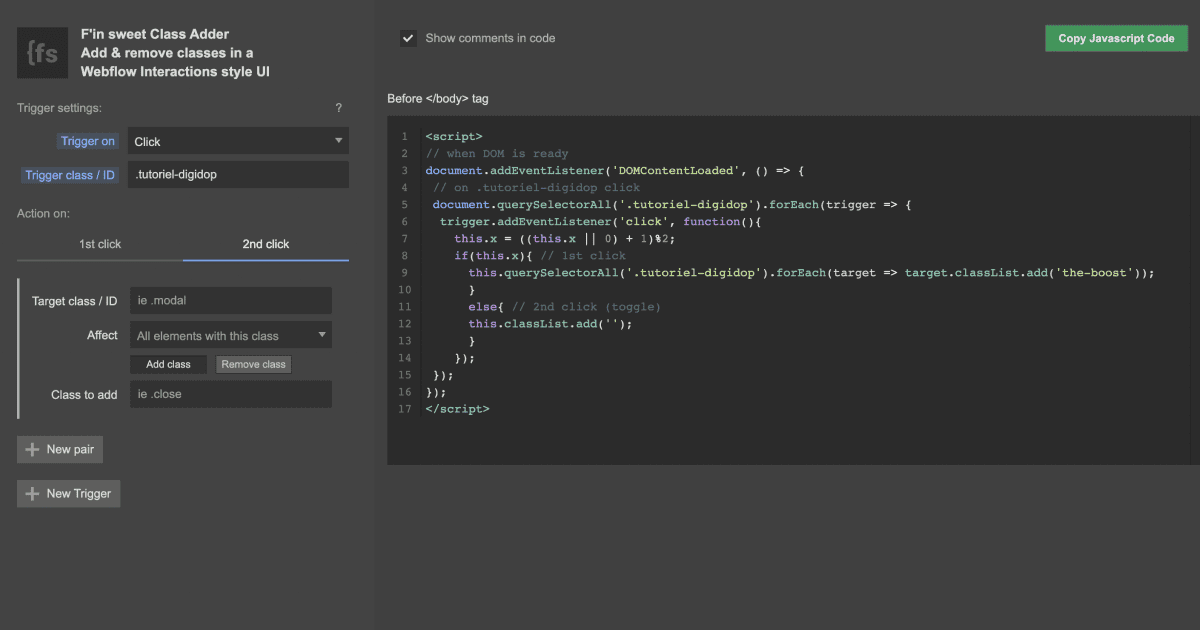The height and width of the screenshot is (630, 1200).
Task: Toggle Show comments in code checkbox
Action: pos(408,38)
